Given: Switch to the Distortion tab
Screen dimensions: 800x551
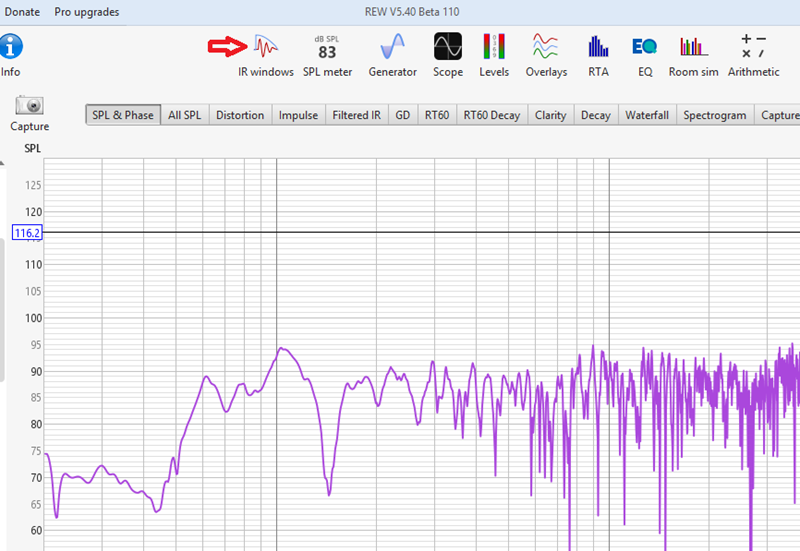Looking at the screenshot, I should [x=240, y=115].
